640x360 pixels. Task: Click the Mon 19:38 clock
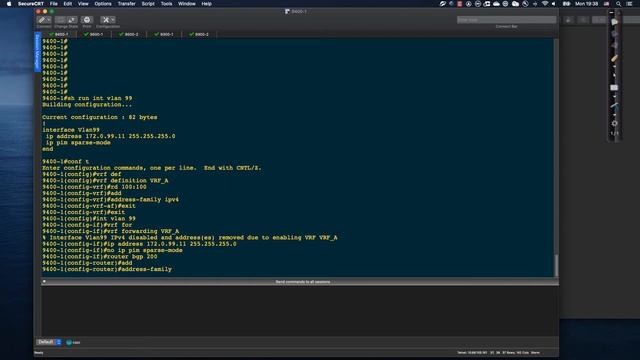click(x=587, y=4)
